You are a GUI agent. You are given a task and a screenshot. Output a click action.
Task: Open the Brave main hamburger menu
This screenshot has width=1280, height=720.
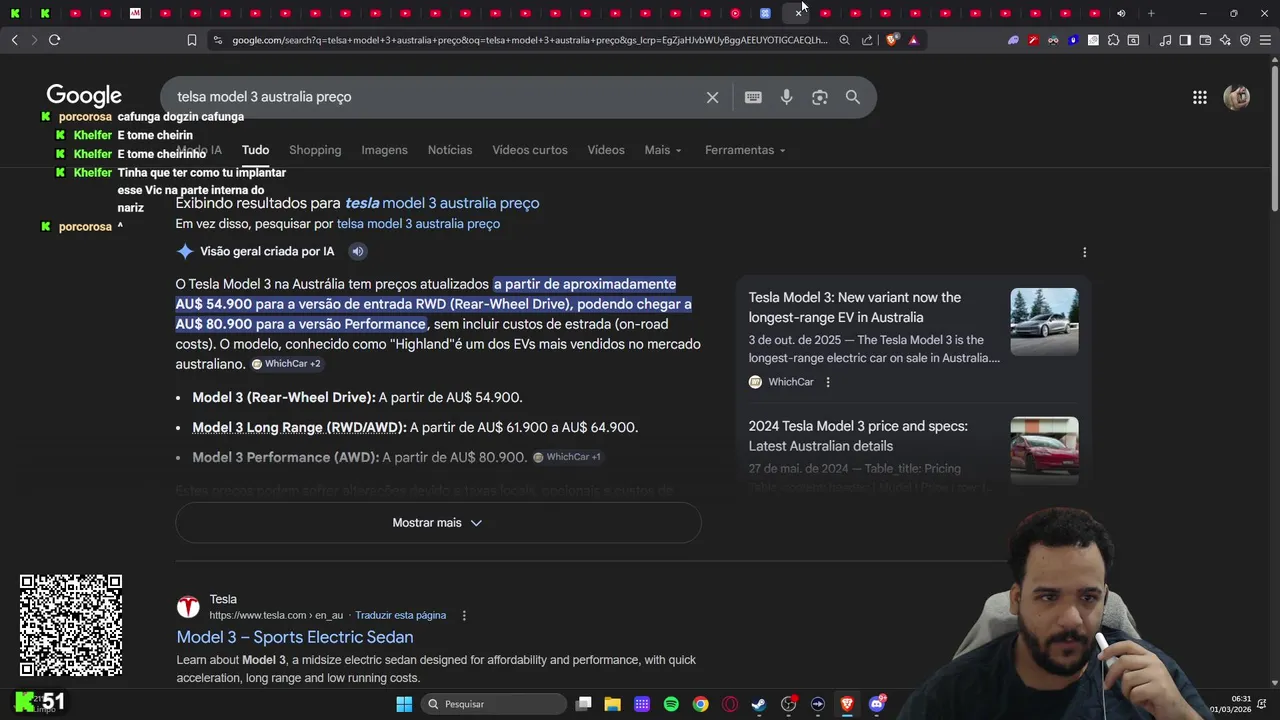point(1266,40)
